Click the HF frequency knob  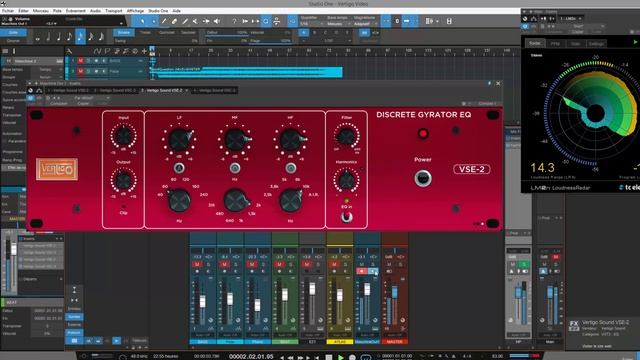point(290,200)
